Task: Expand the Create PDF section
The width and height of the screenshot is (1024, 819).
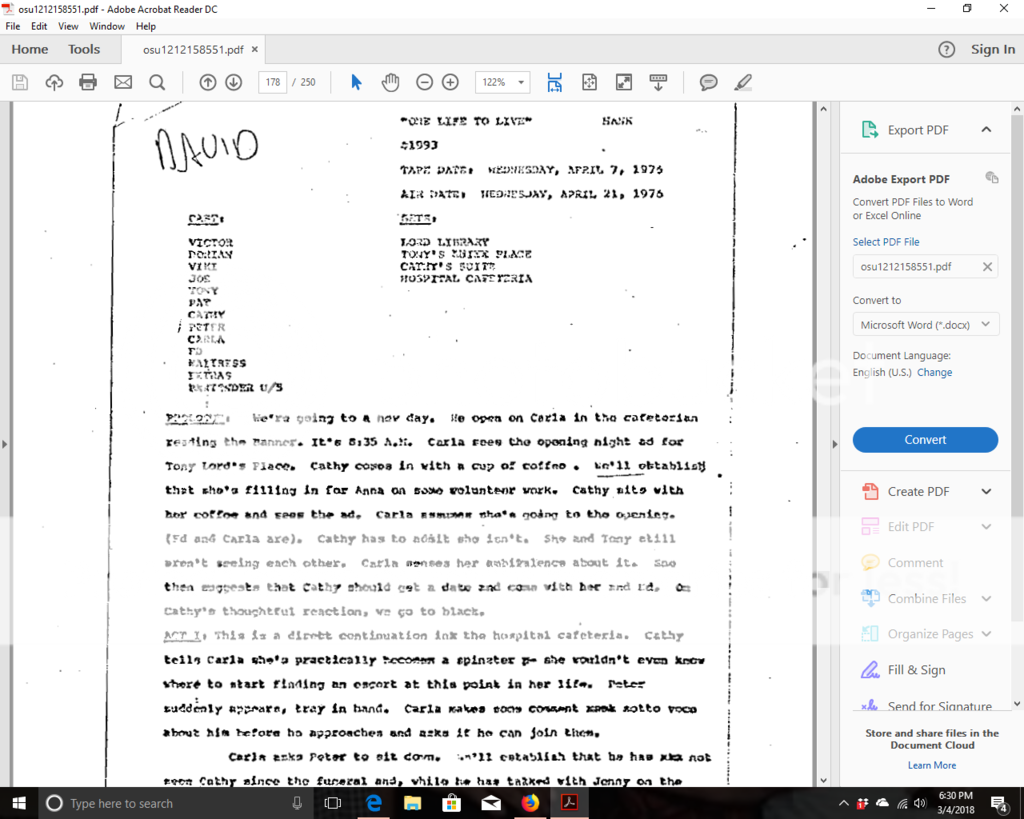Action: tap(925, 491)
